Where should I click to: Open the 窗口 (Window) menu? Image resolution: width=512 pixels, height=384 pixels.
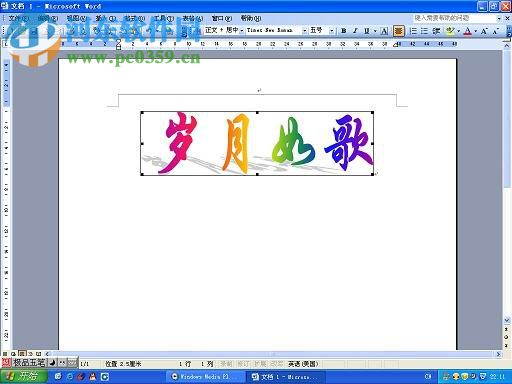(221, 18)
